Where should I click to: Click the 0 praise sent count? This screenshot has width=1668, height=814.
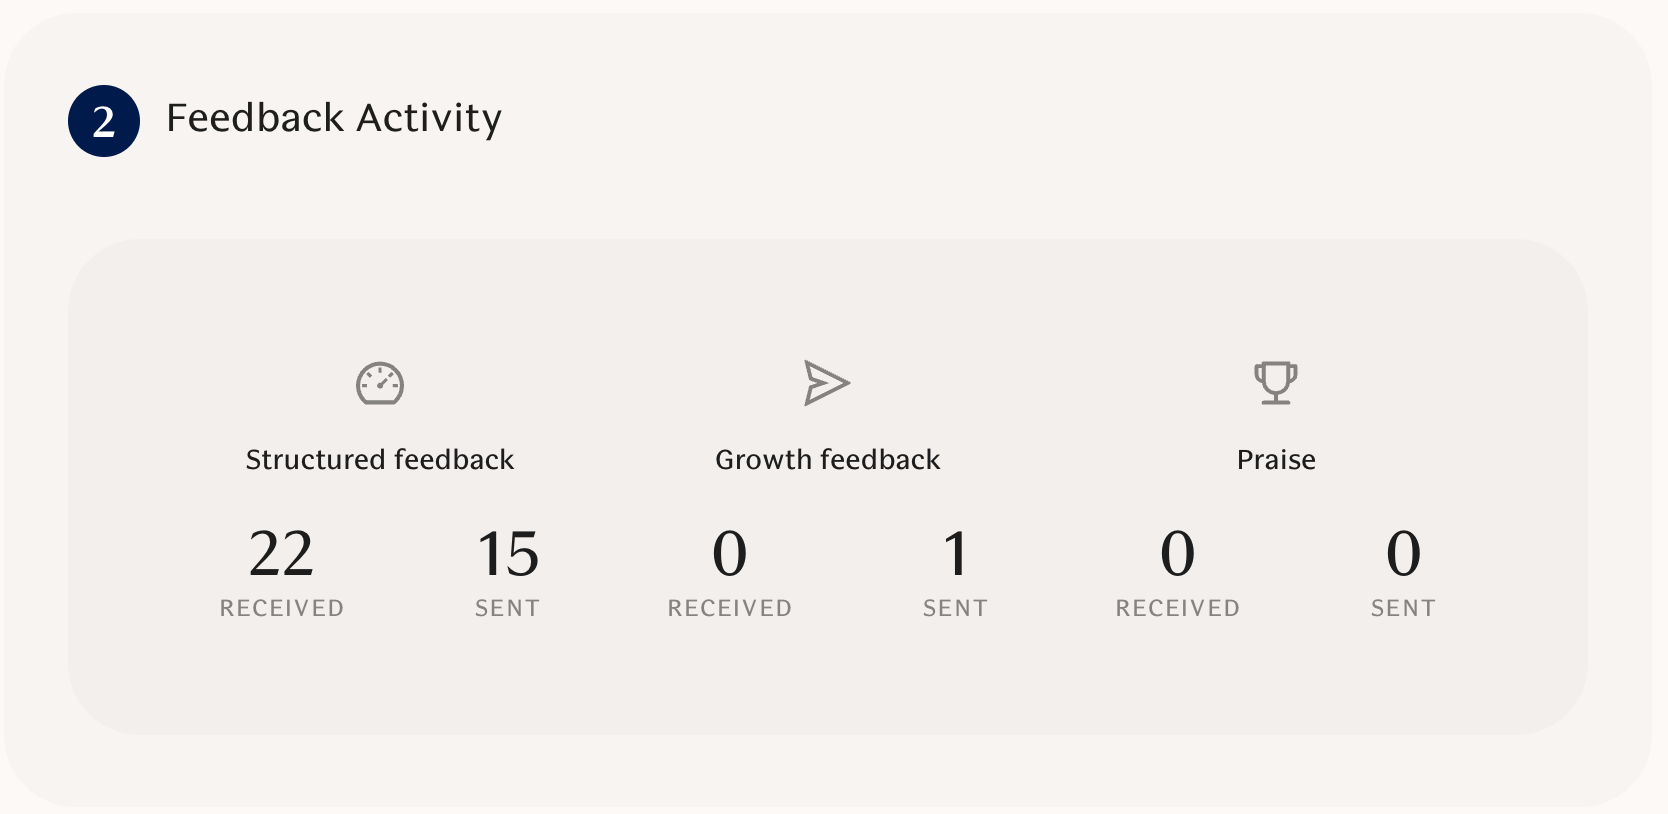click(x=1403, y=553)
